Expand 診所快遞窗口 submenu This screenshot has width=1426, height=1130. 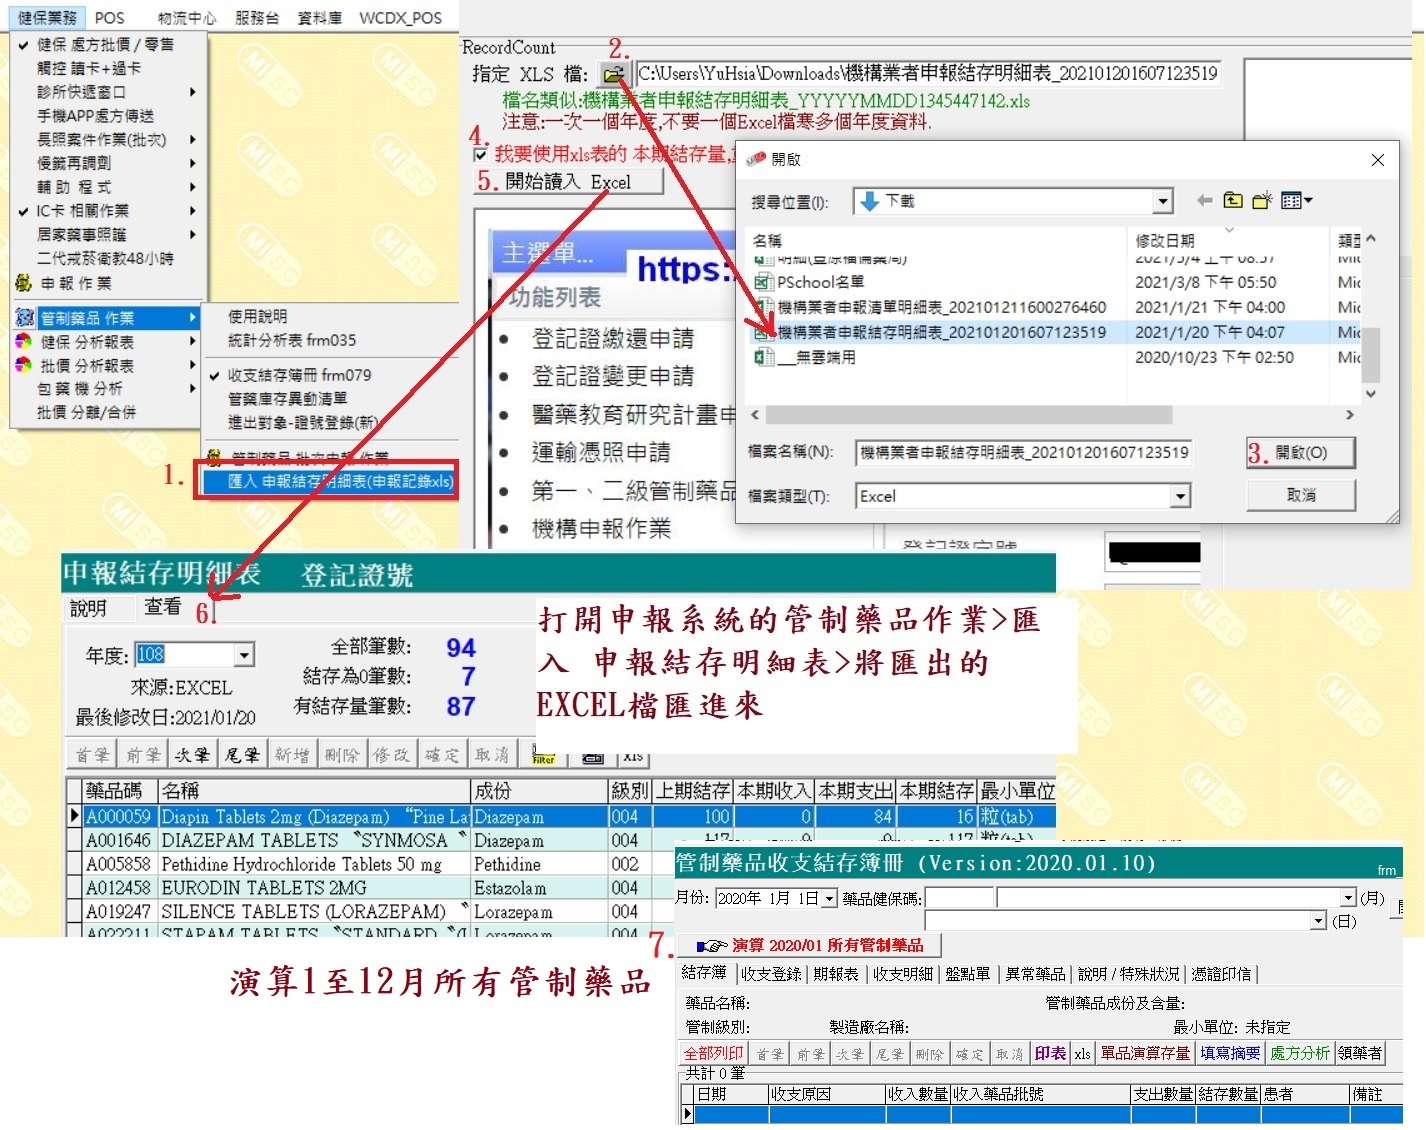105,92
